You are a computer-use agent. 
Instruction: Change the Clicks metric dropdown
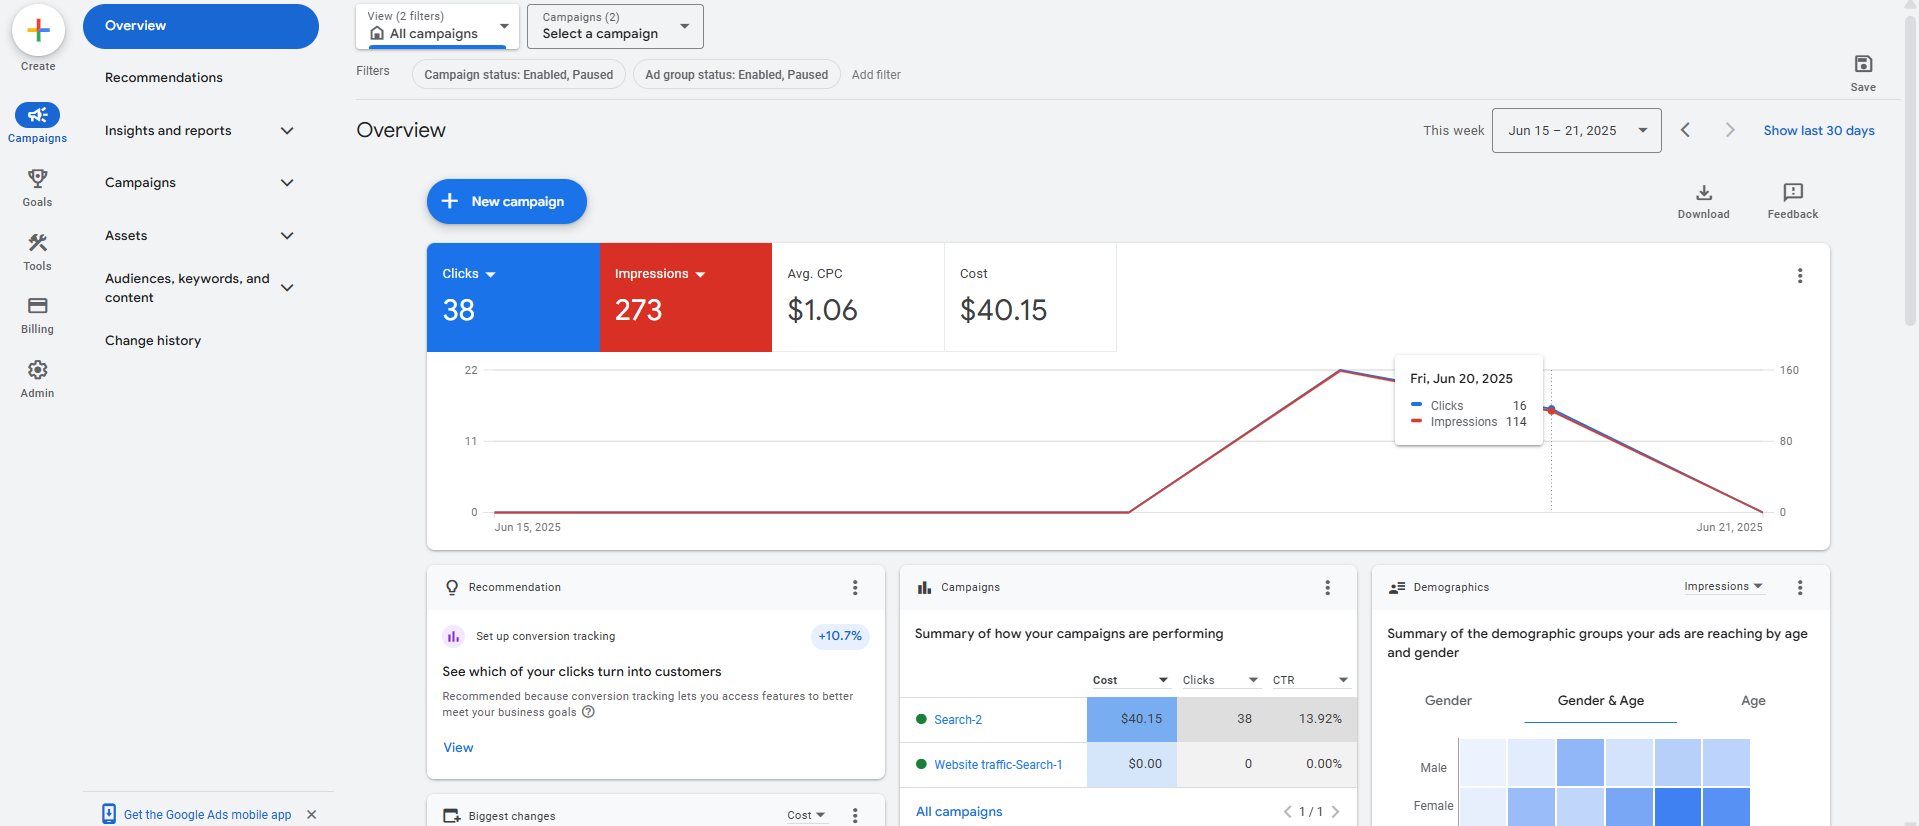469,274
